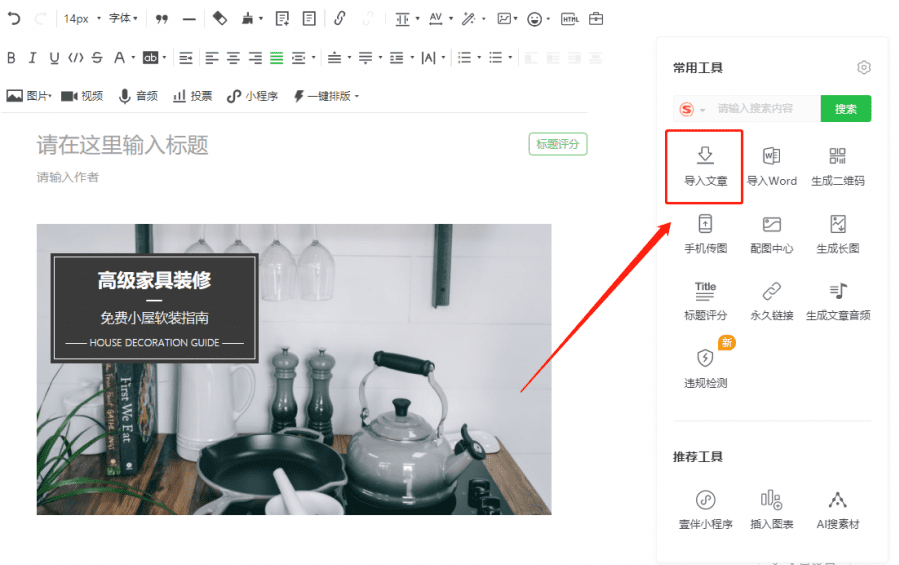Insert an image via 图片
The height and width of the screenshot is (565, 899).
29,96
